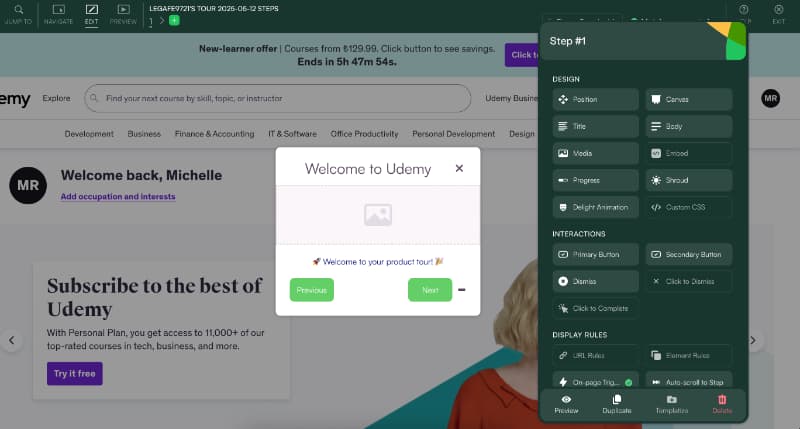Select the Edit mode button
The height and width of the screenshot is (429, 800).
[91, 14]
